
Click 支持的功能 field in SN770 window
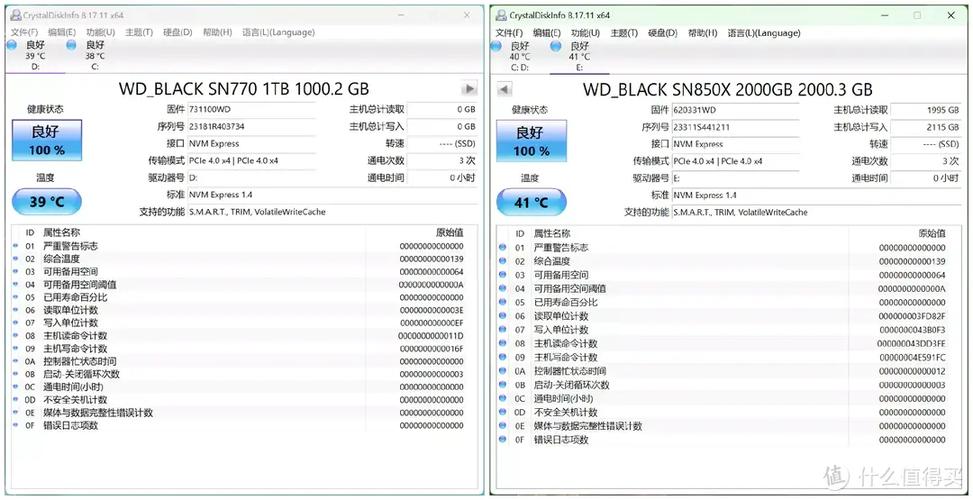(x=332, y=212)
